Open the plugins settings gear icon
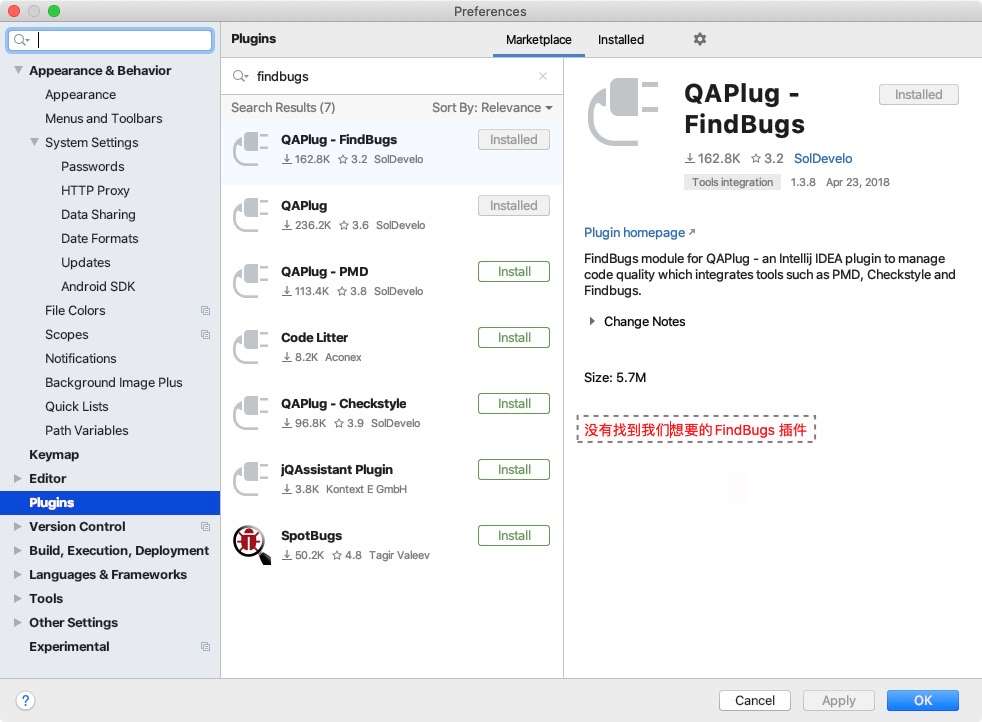982x722 pixels. (700, 39)
